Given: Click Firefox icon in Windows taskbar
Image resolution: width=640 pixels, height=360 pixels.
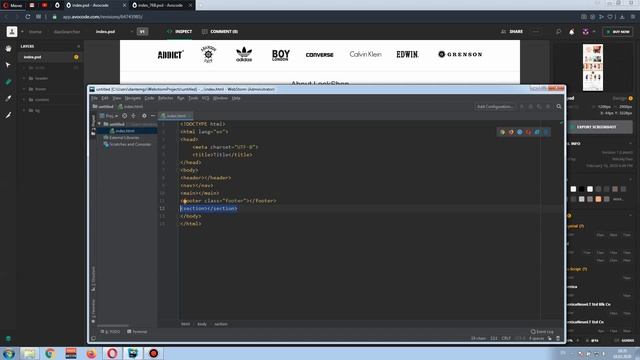Looking at the screenshot, I should point(91,353).
